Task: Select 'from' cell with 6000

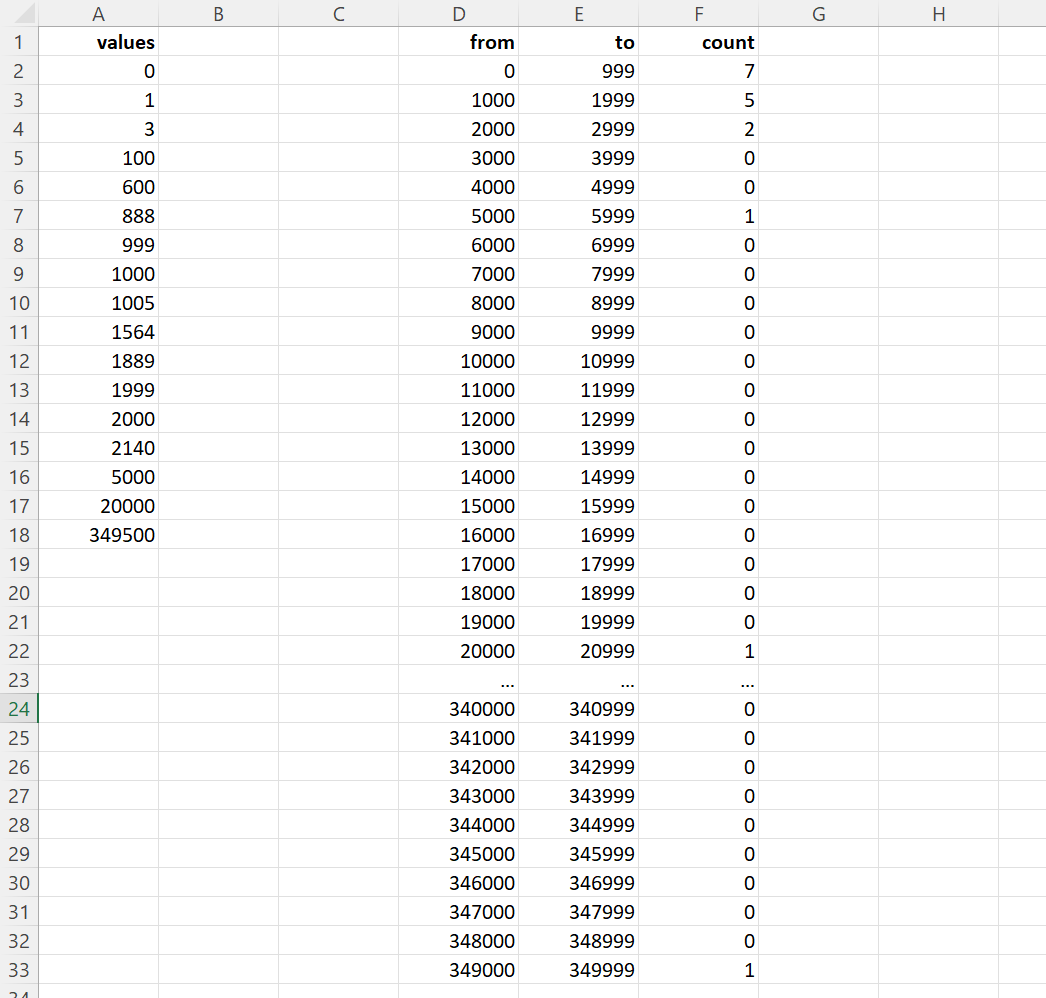Action: (x=458, y=245)
